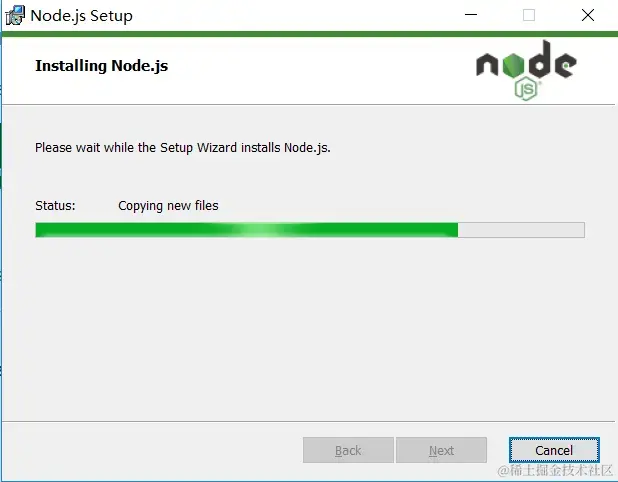The image size is (618, 482).
Task: Click the disabled maximize button
Action: tap(529, 15)
